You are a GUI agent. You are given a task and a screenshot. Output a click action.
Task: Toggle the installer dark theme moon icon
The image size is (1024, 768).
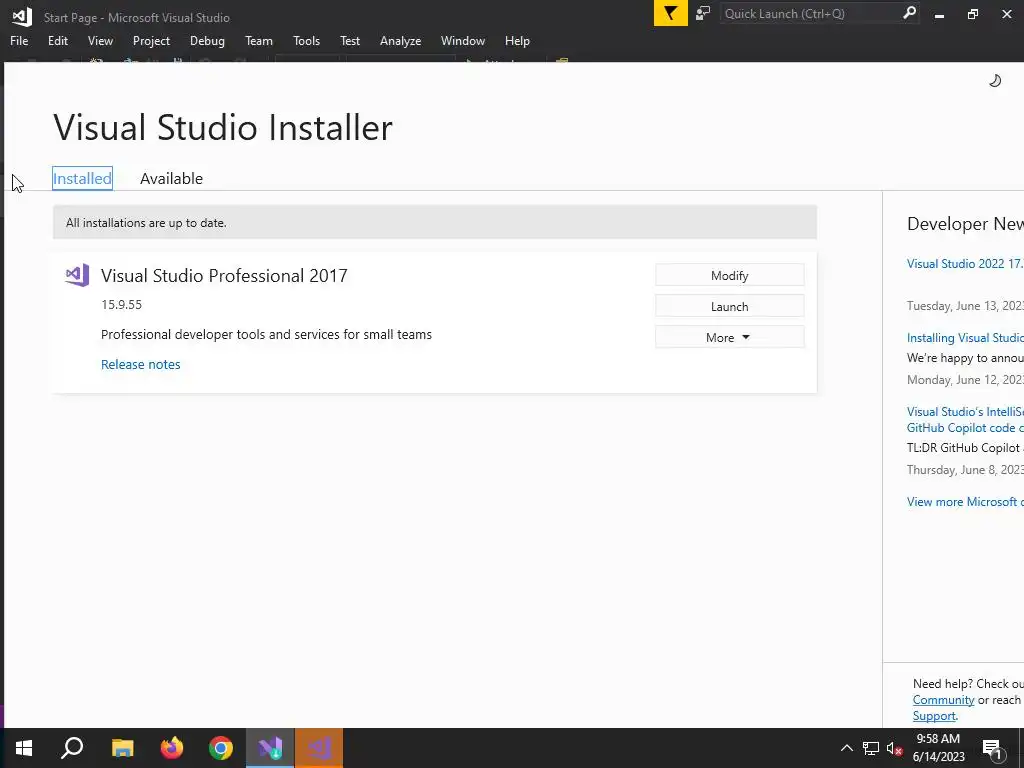pyautogui.click(x=995, y=80)
